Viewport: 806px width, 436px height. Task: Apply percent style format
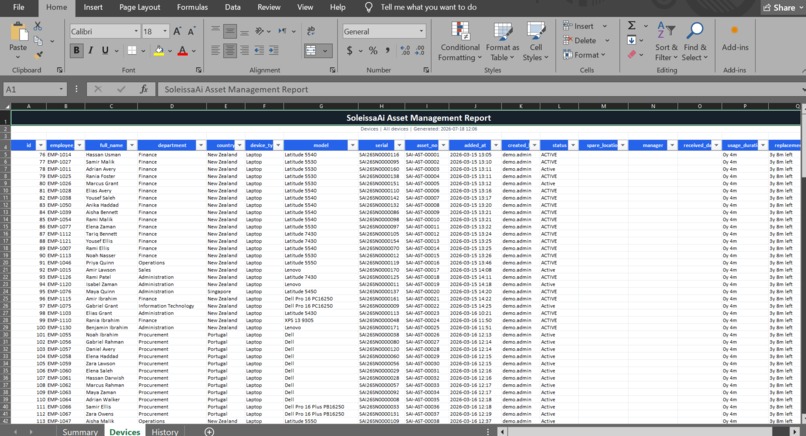click(373, 50)
